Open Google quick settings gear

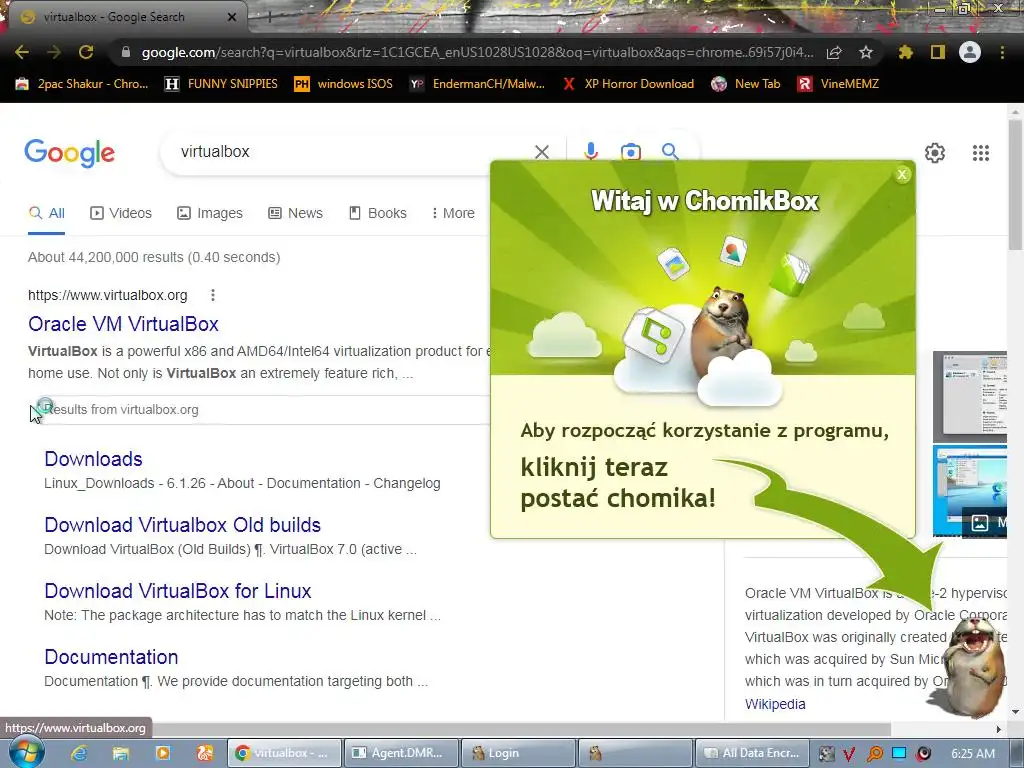click(935, 153)
